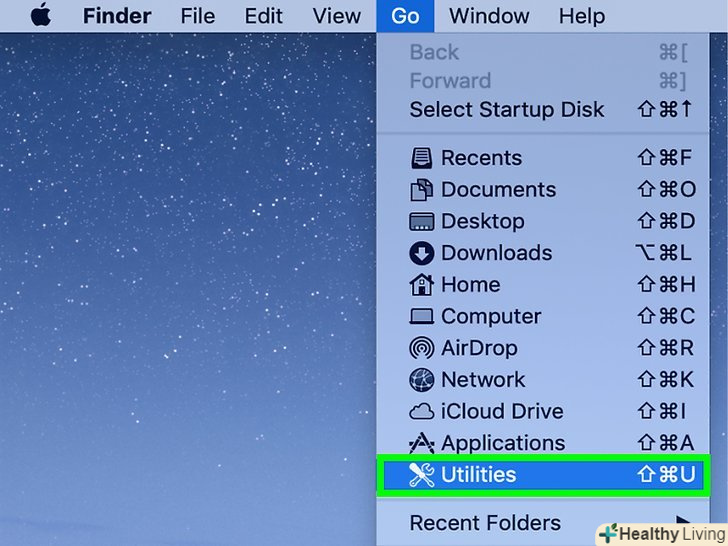Screen dimensions: 728x546
Task: Click the Network globe icon
Action: coord(422,379)
